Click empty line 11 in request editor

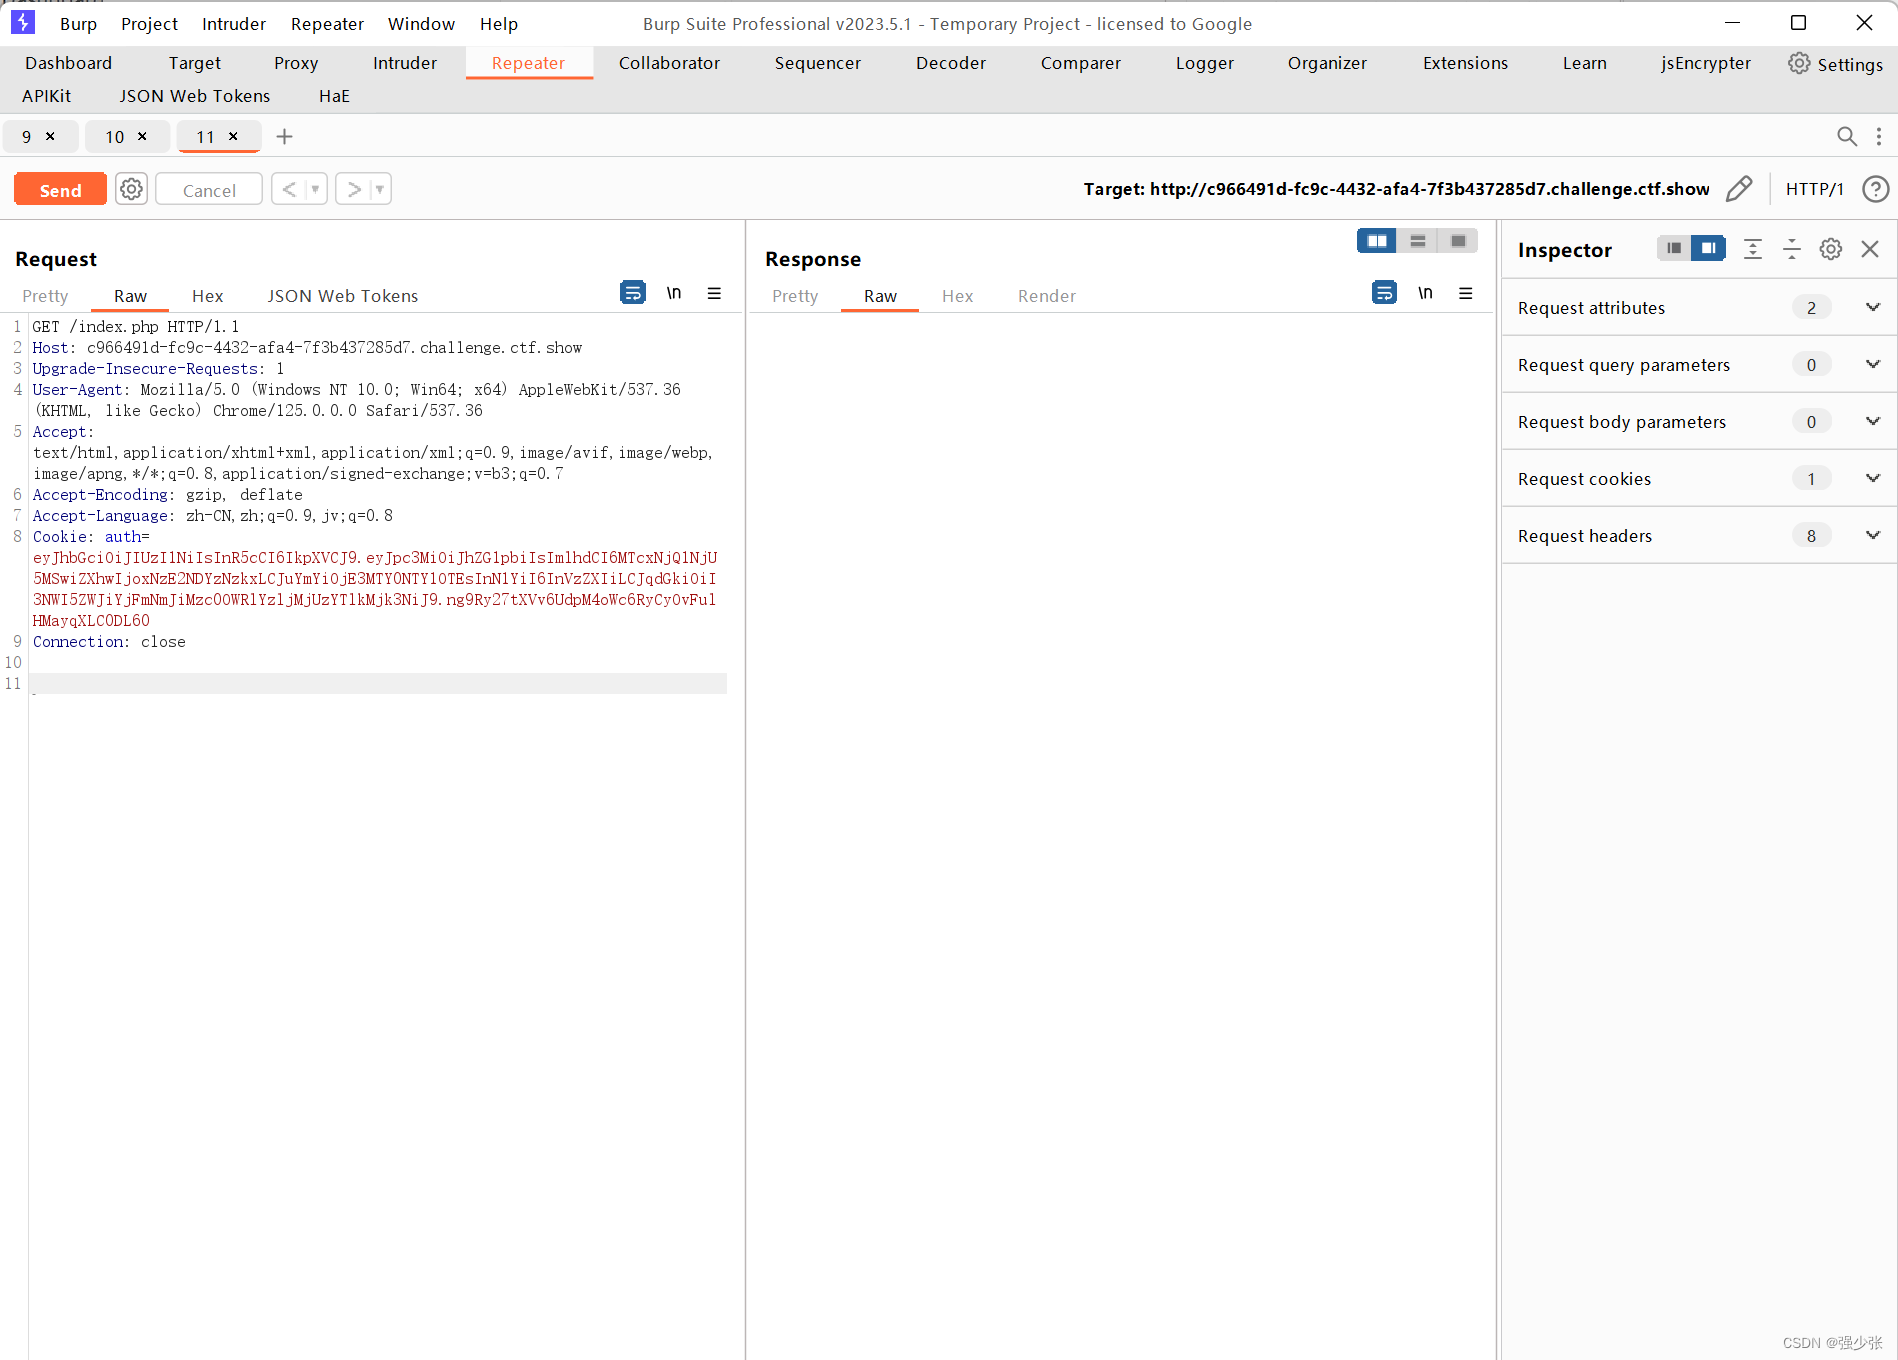click(378, 684)
